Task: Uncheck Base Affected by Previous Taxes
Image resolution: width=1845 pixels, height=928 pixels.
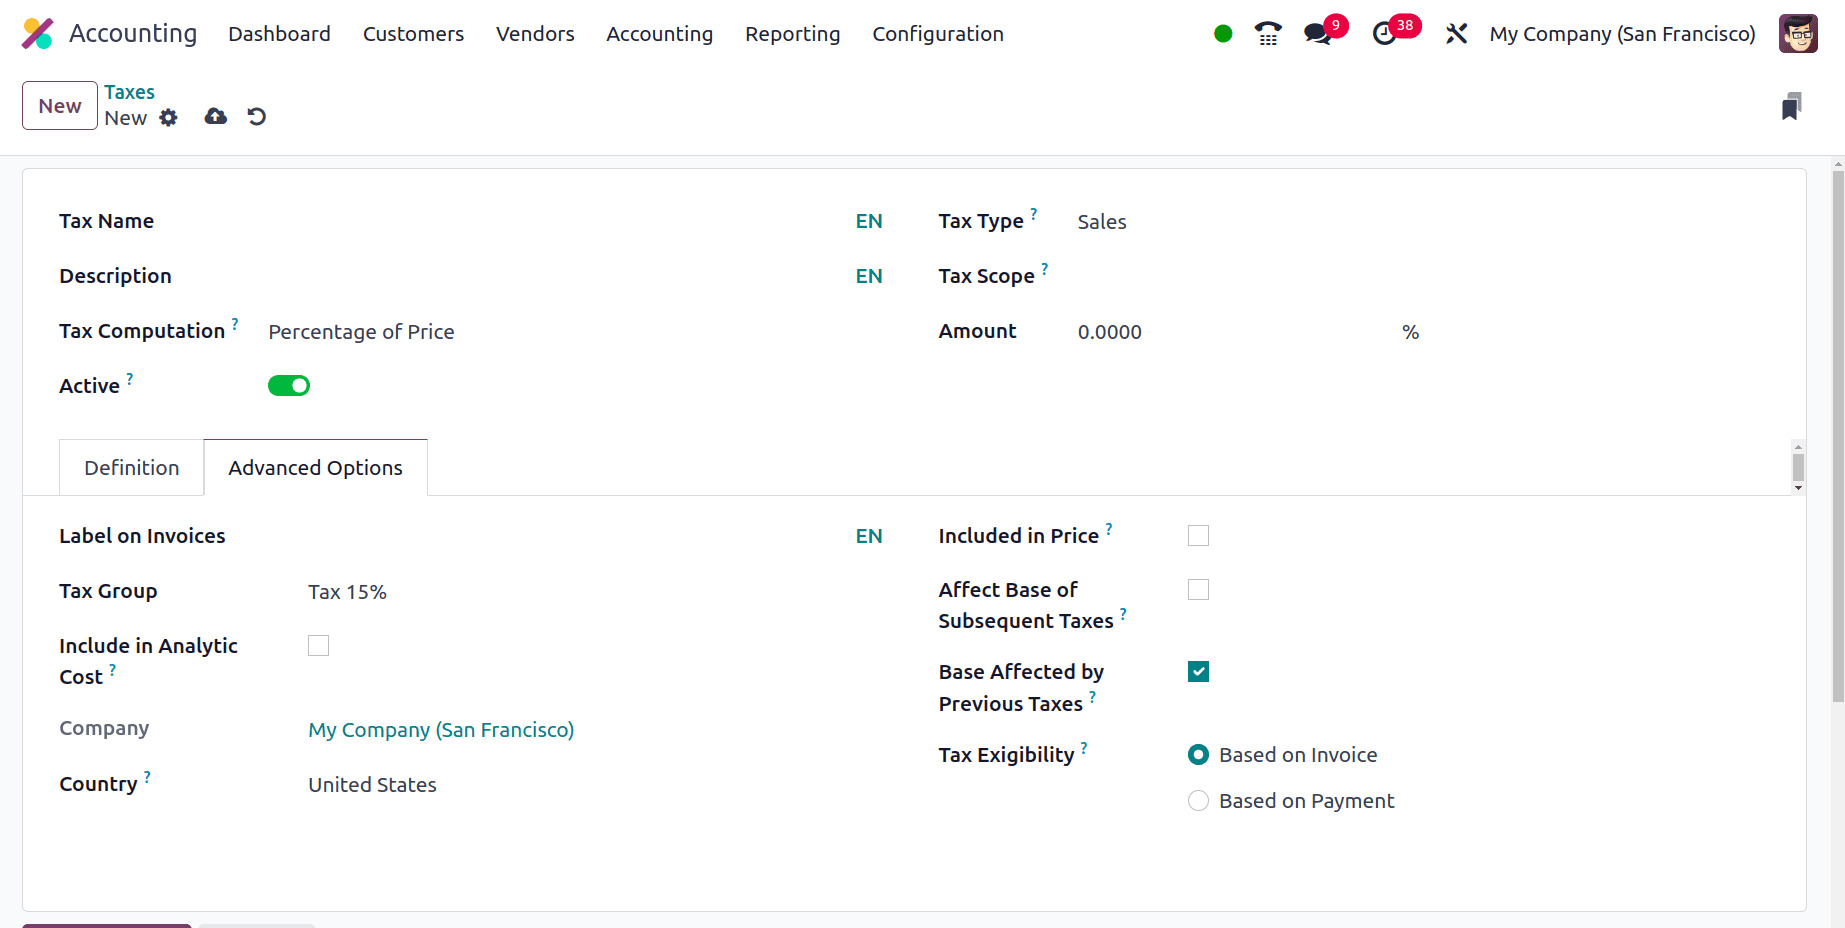Action: click(1198, 672)
